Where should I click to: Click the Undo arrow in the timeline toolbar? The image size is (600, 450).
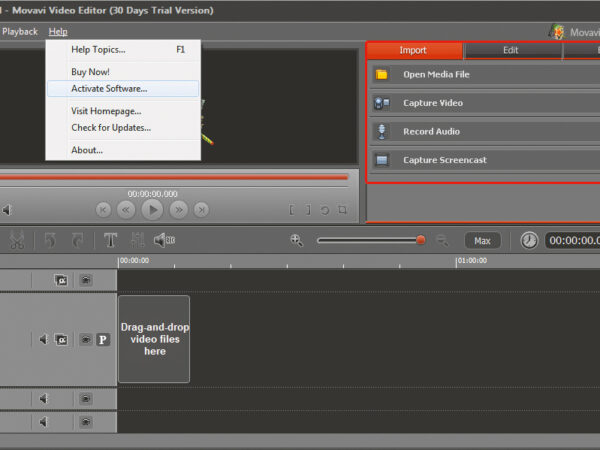pyautogui.click(x=51, y=240)
